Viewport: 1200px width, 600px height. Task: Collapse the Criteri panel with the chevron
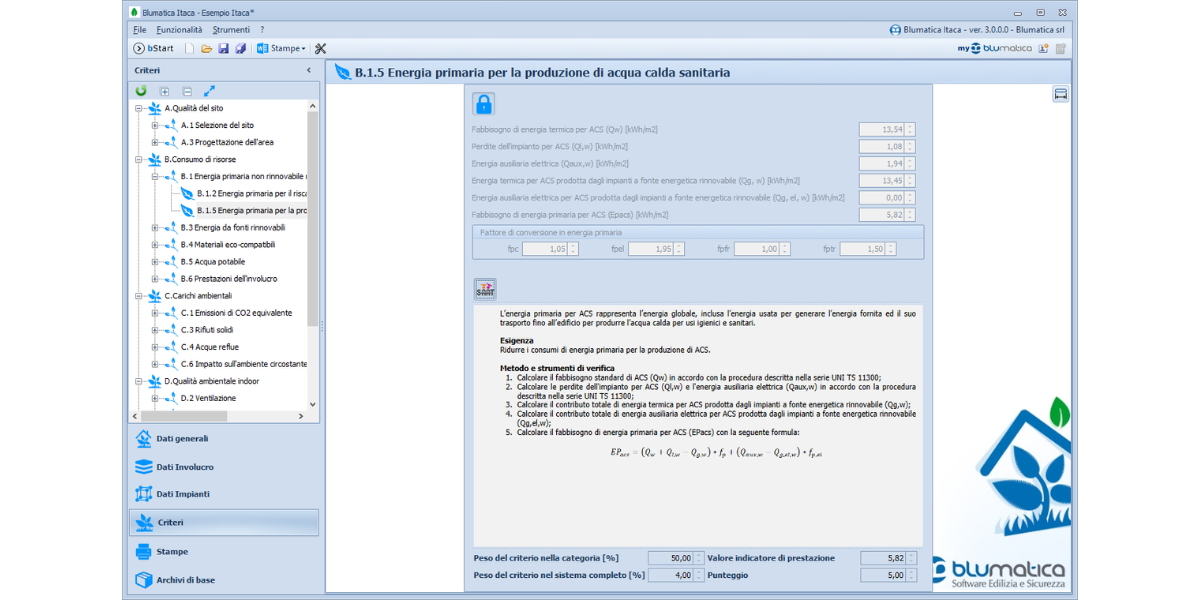(x=309, y=70)
